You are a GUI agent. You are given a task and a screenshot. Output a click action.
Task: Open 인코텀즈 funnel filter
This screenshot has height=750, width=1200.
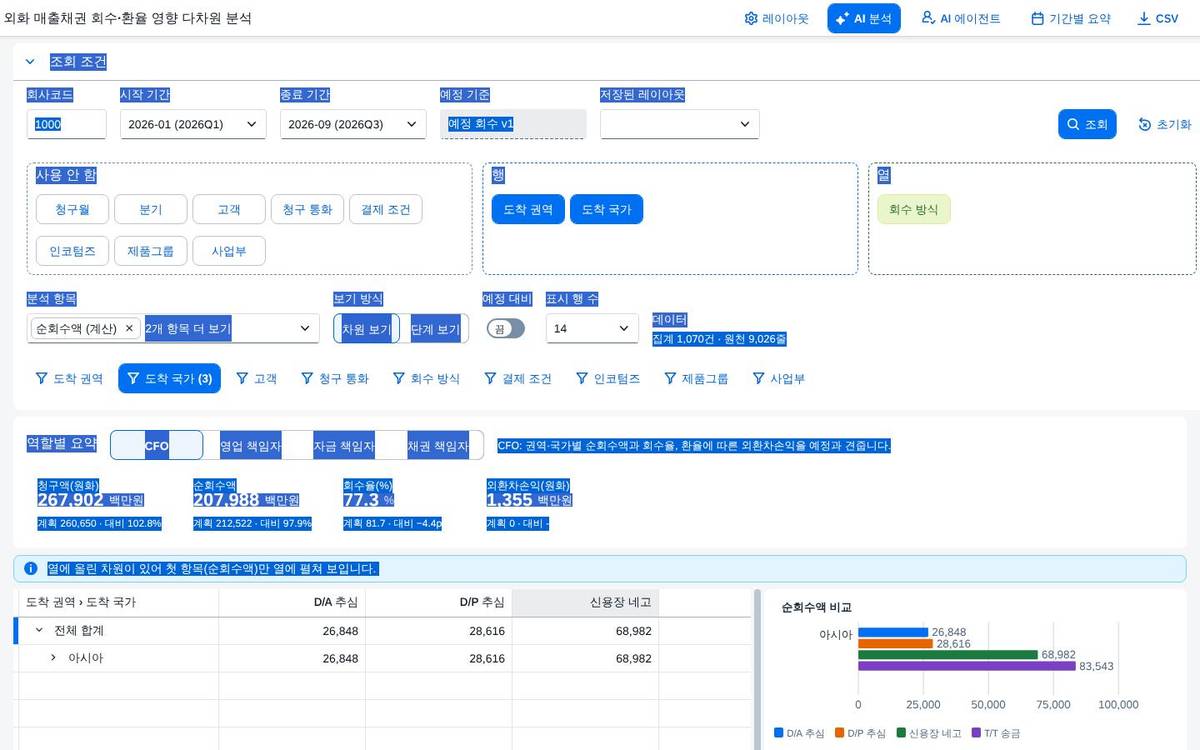point(610,378)
